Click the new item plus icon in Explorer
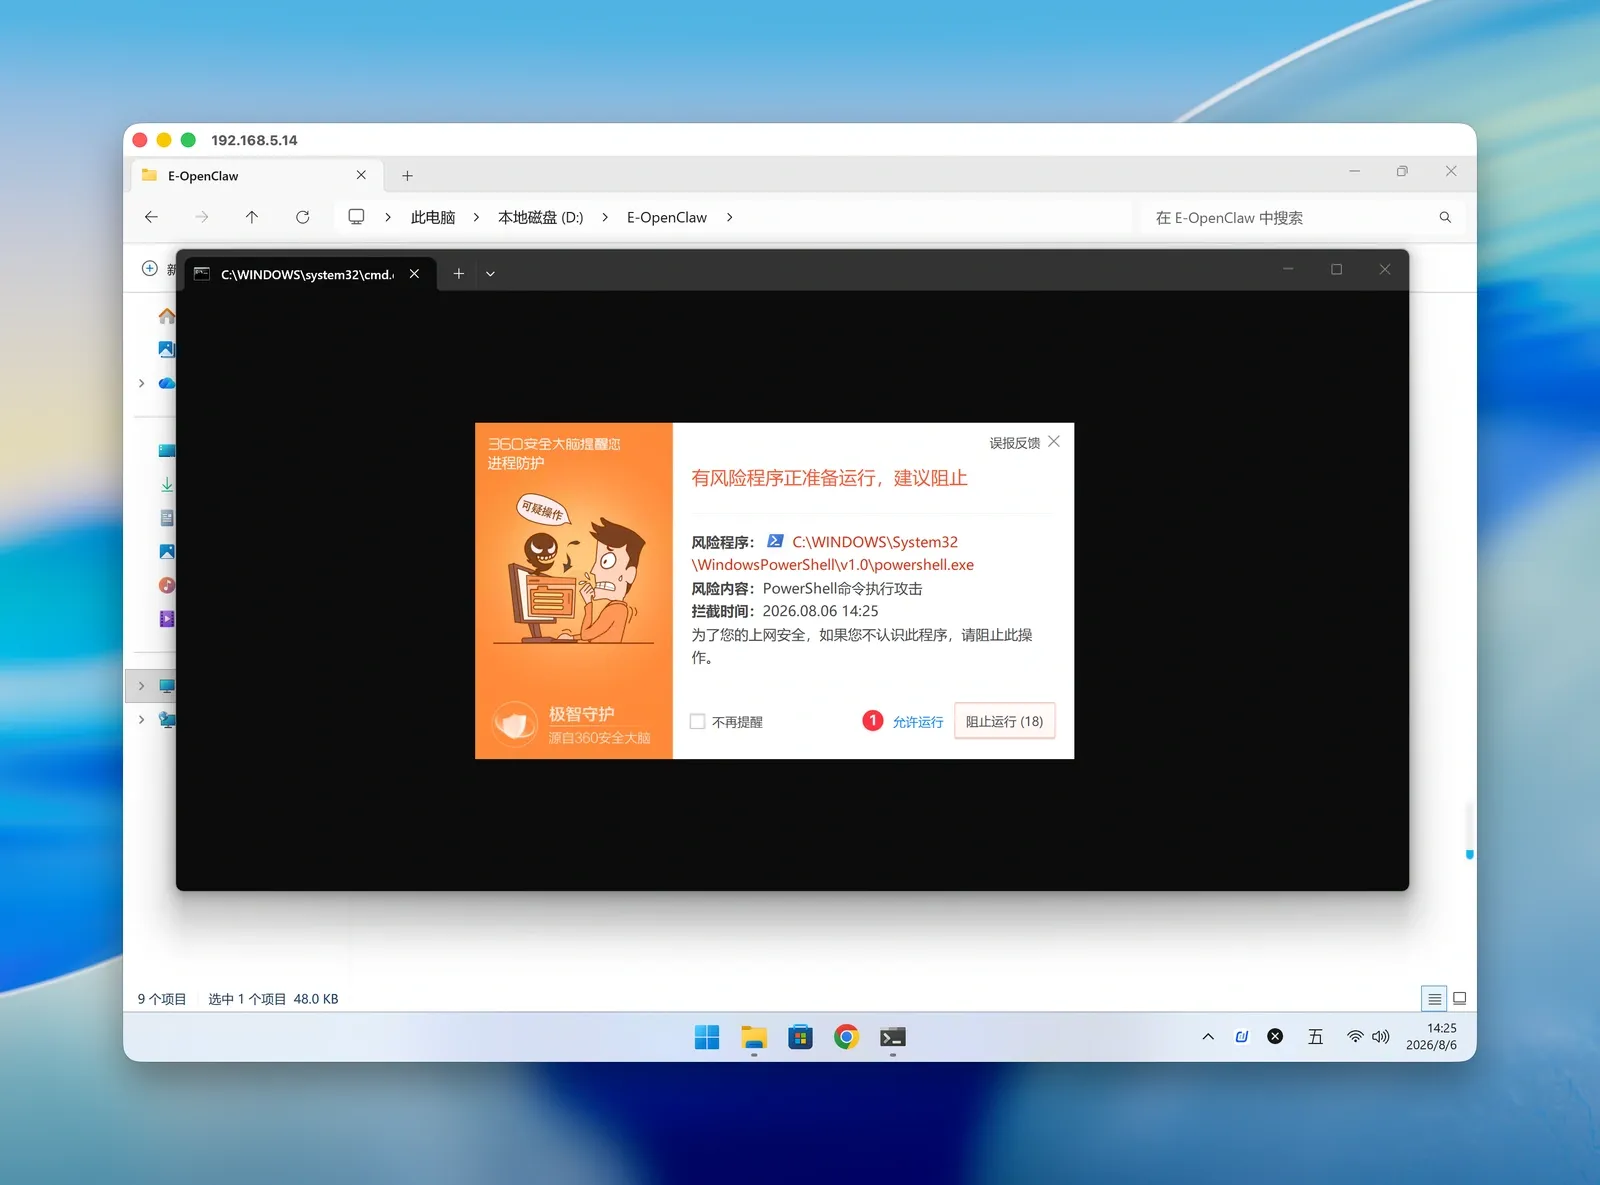This screenshot has height=1185, width=1600. tap(150, 268)
